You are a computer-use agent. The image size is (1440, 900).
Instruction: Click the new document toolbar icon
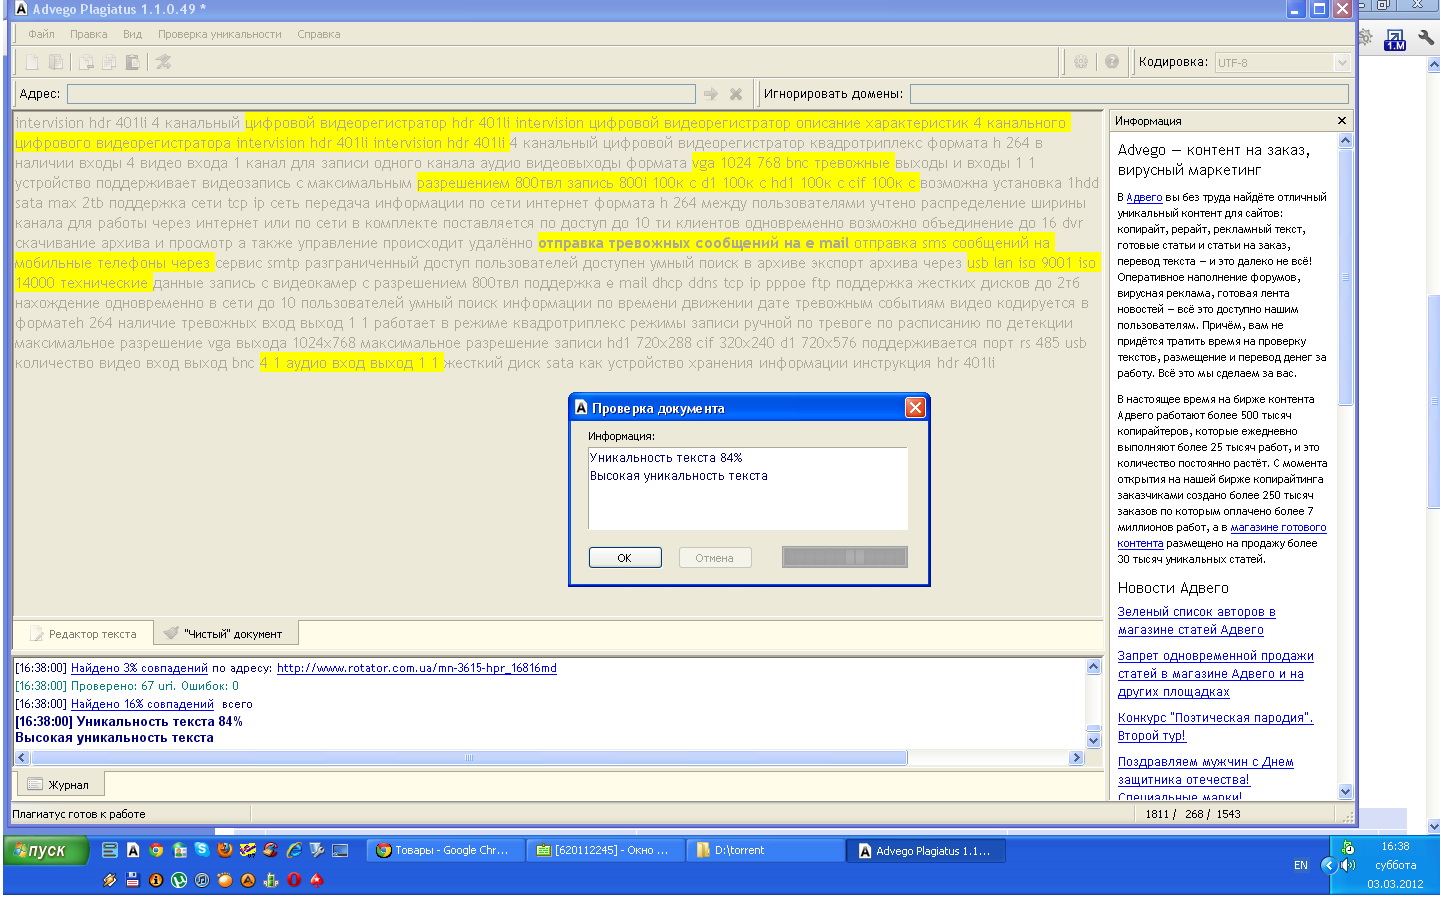(x=32, y=62)
